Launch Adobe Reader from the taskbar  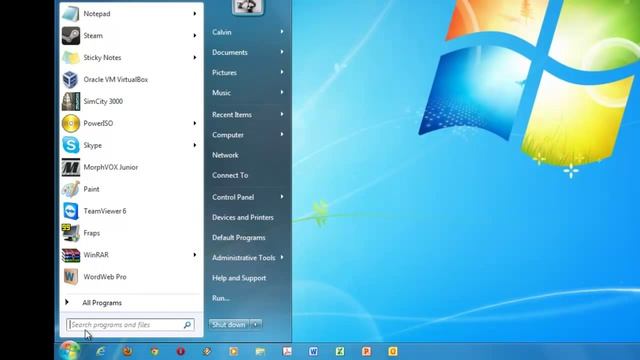coord(287,351)
